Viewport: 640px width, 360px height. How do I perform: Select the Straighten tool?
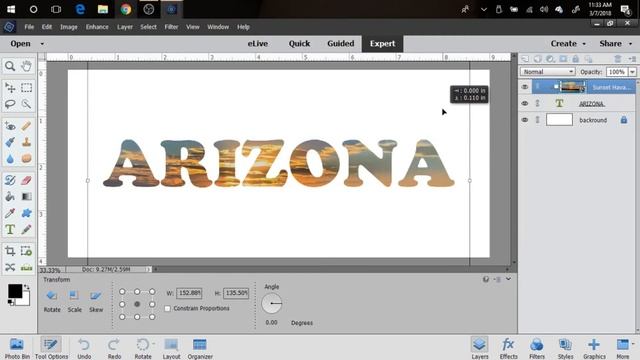(x=27, y=267)
